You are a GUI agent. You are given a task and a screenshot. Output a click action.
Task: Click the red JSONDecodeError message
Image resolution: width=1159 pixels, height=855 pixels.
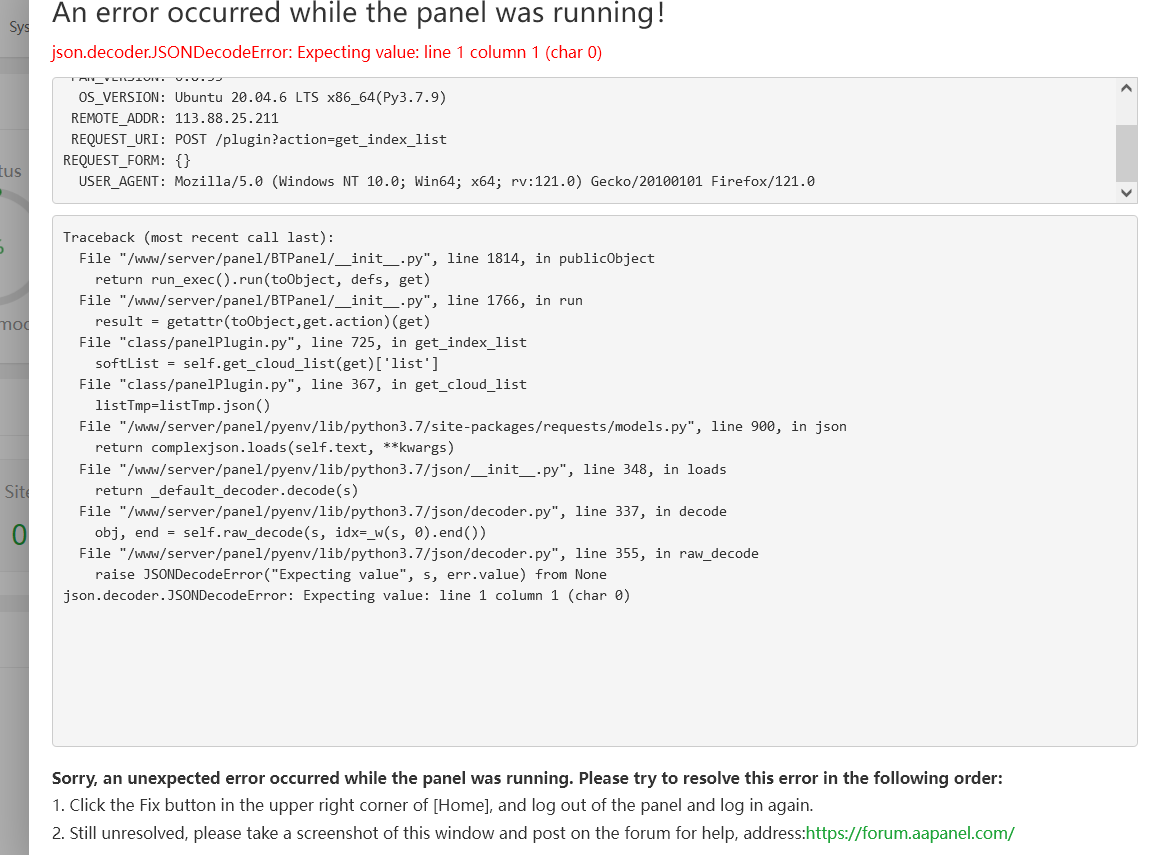[x=327, y=52]
